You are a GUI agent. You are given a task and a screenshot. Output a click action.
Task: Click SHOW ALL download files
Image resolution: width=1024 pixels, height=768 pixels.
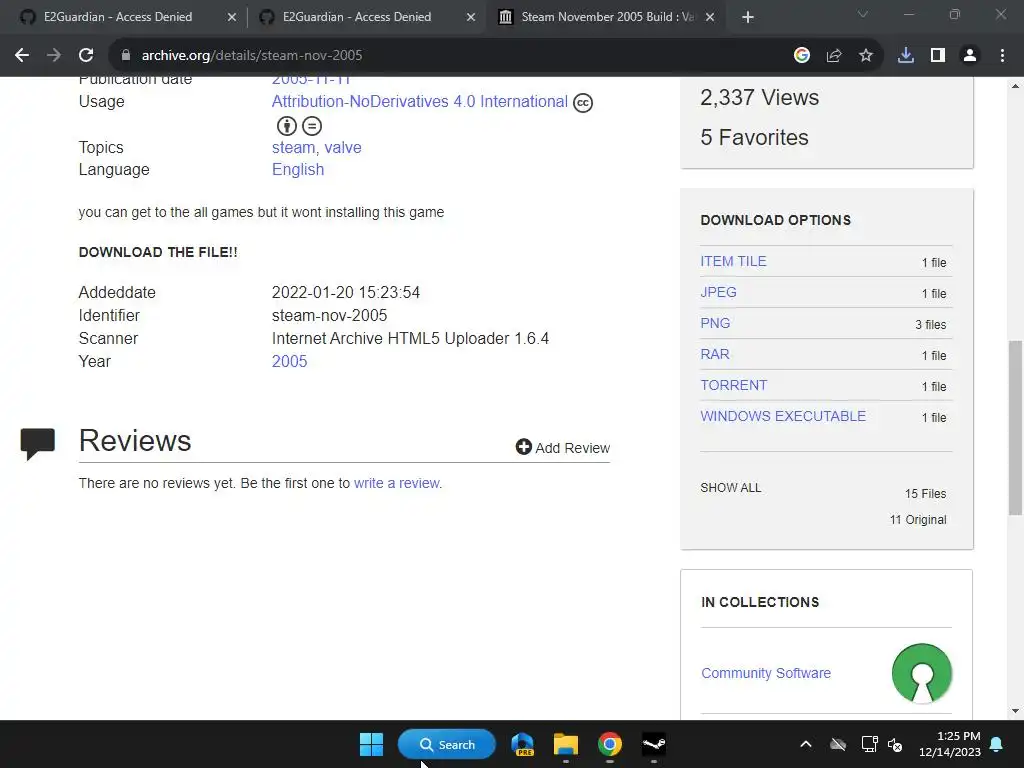coord(731,488)
